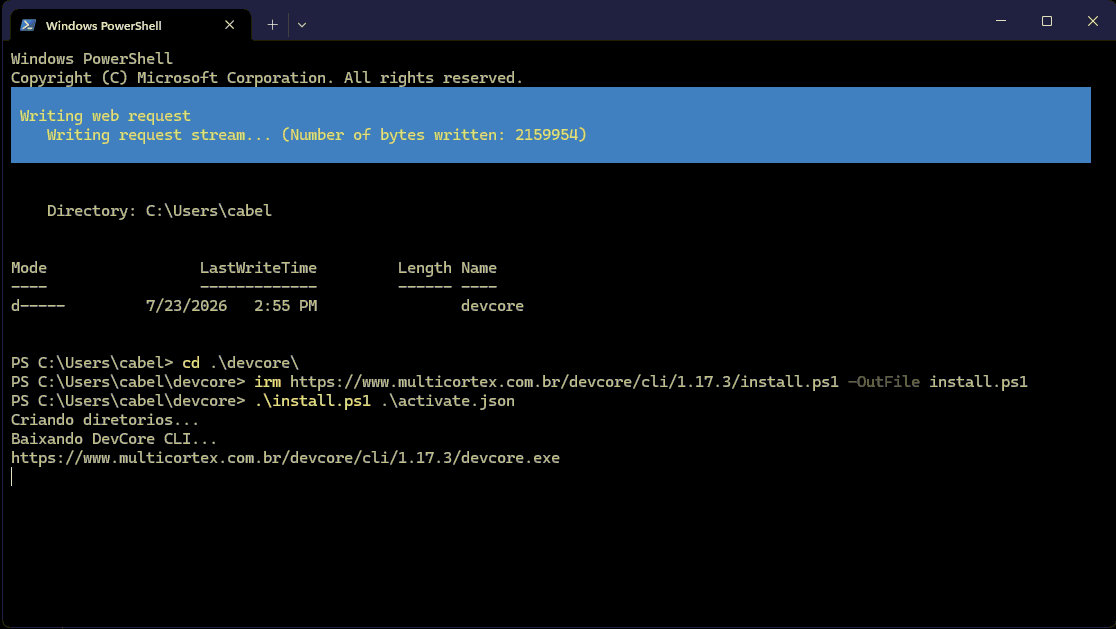
Task: Close the terminal window
Action: pos(1093,21)
